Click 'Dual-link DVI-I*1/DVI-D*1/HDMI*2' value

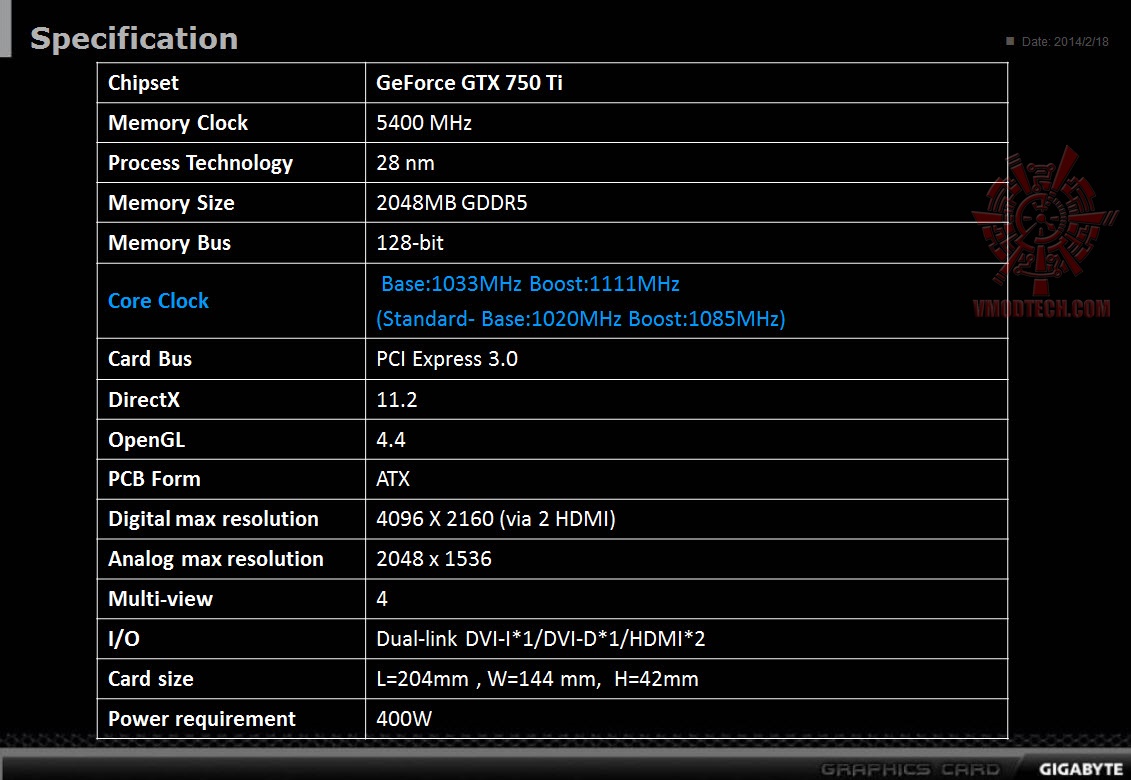tap(540, 639)
